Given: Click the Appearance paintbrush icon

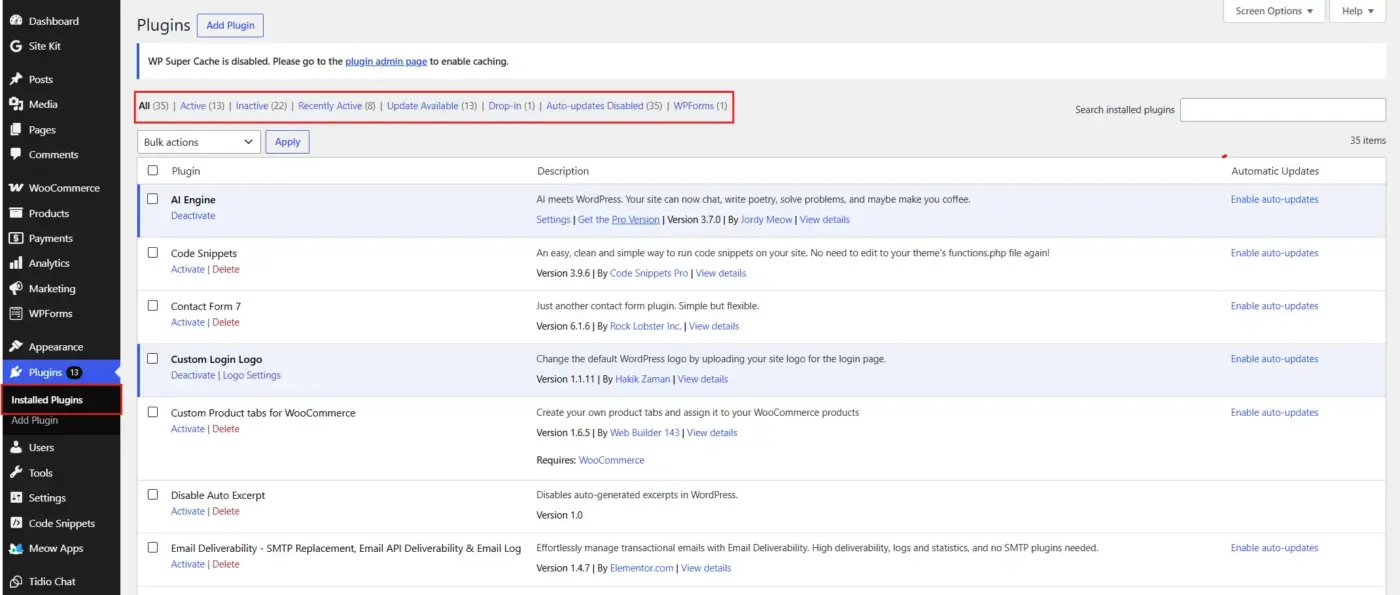Looking at the screenshot, I should coord(16,347).
